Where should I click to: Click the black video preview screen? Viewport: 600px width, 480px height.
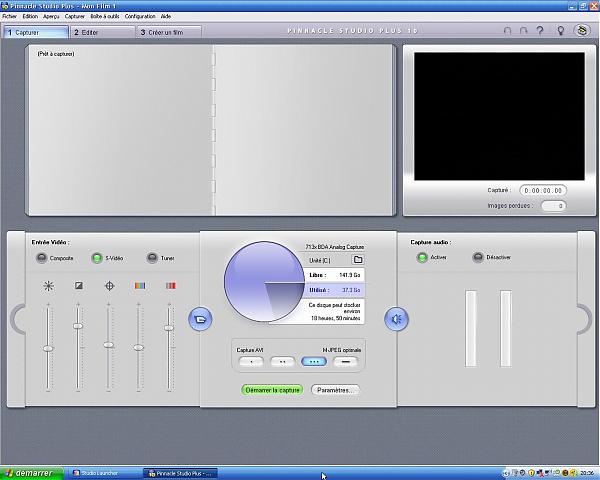499,116
